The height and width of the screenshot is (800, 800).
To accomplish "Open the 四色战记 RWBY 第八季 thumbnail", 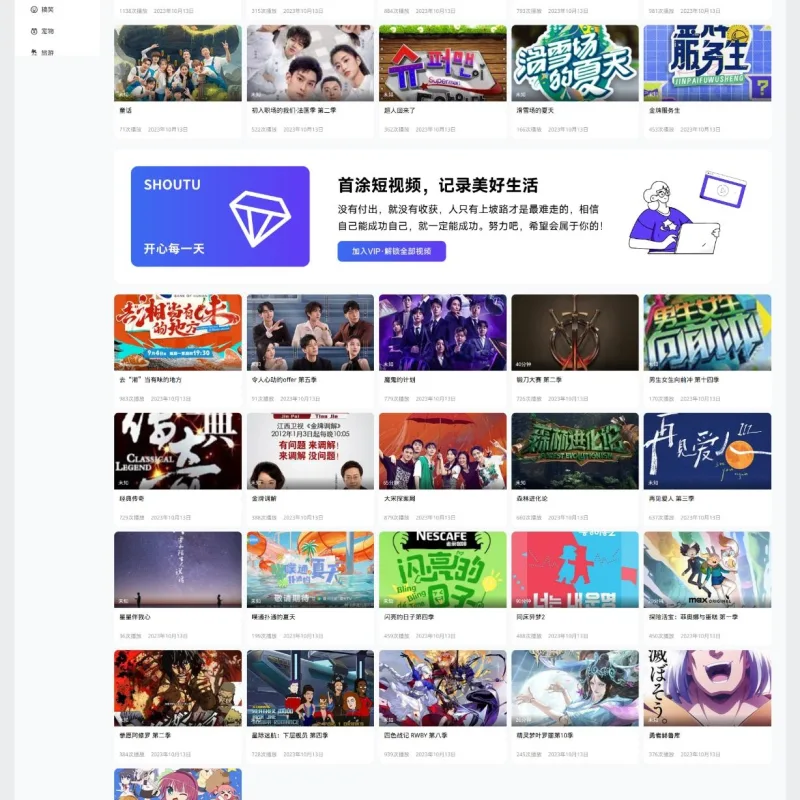I will tap(442, 688).
